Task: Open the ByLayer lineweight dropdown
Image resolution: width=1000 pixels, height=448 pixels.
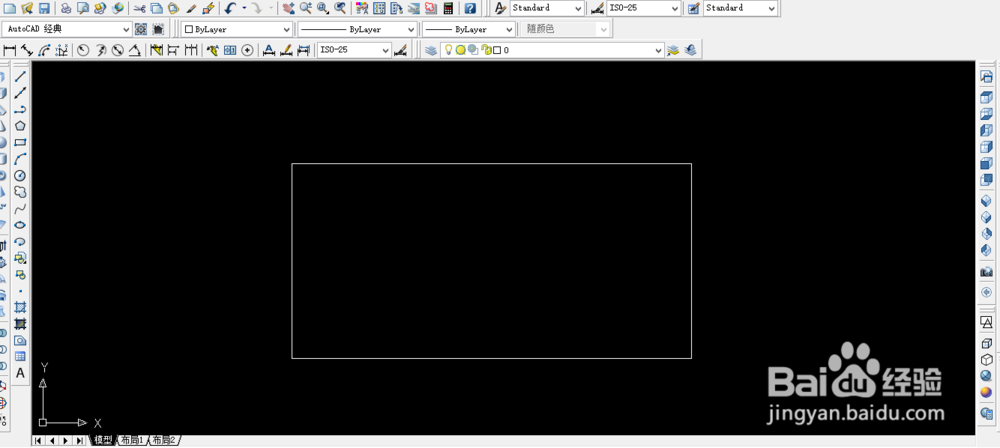Action: (x=468, y=29)
